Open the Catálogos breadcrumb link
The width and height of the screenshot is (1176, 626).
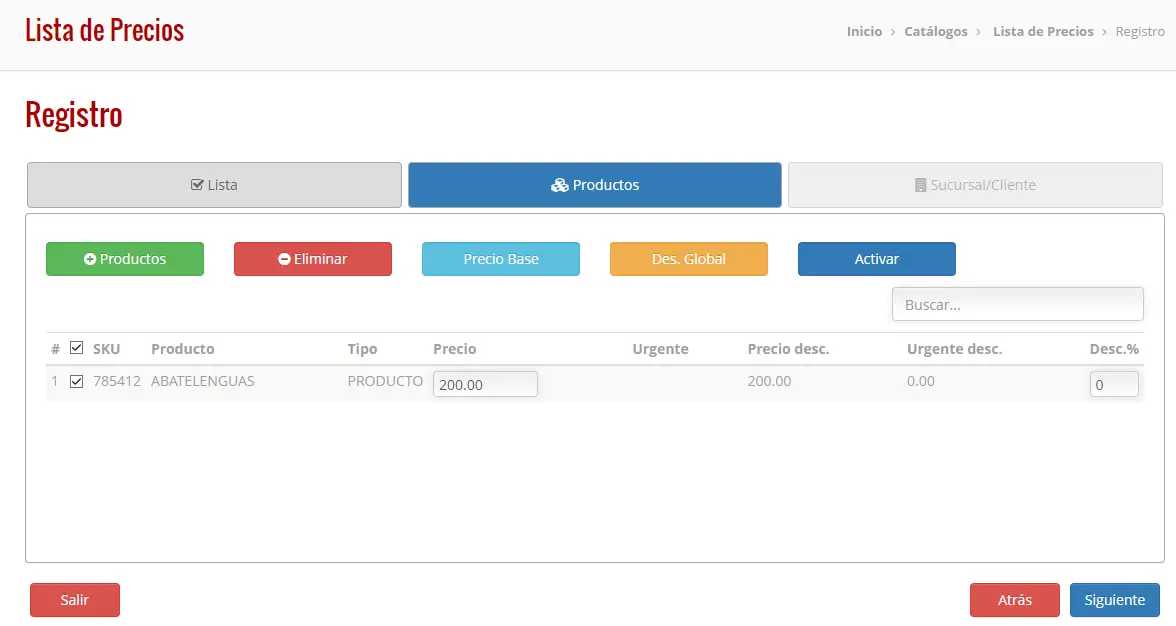click(936, 31)
